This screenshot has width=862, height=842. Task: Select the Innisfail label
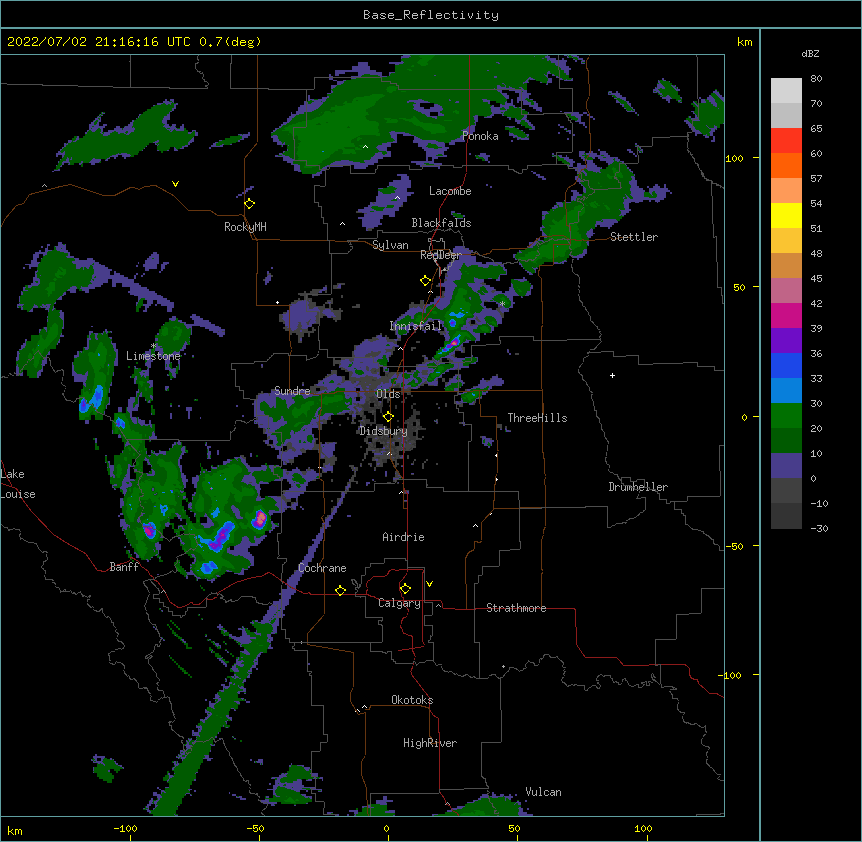click(x=416, y=326)
